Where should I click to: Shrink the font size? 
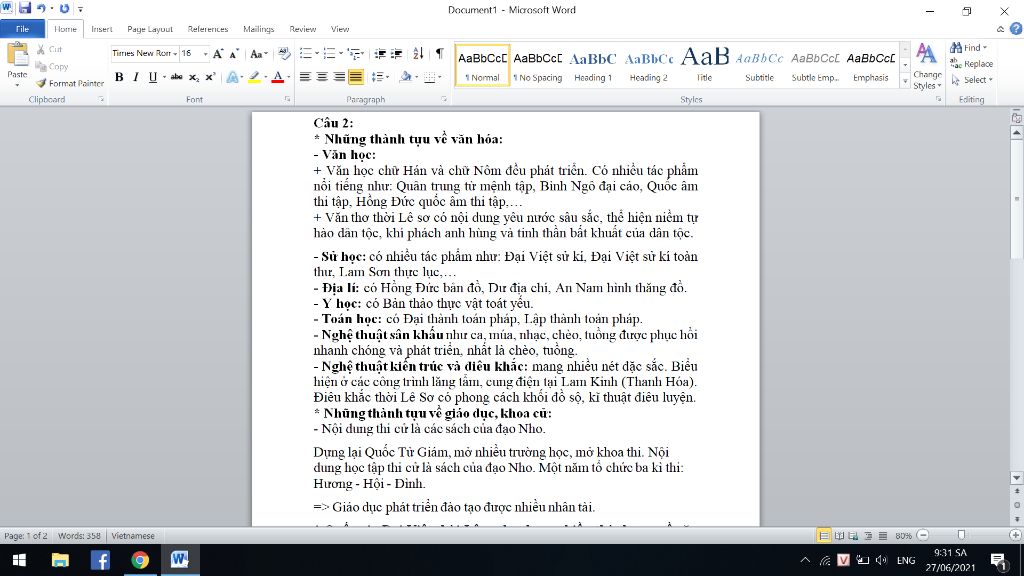pos(234,54)
